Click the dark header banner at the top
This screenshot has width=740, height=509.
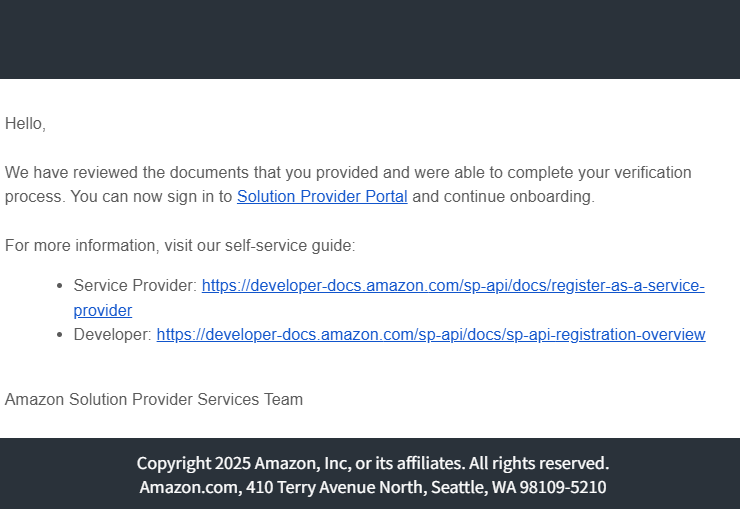click(370, 40)
